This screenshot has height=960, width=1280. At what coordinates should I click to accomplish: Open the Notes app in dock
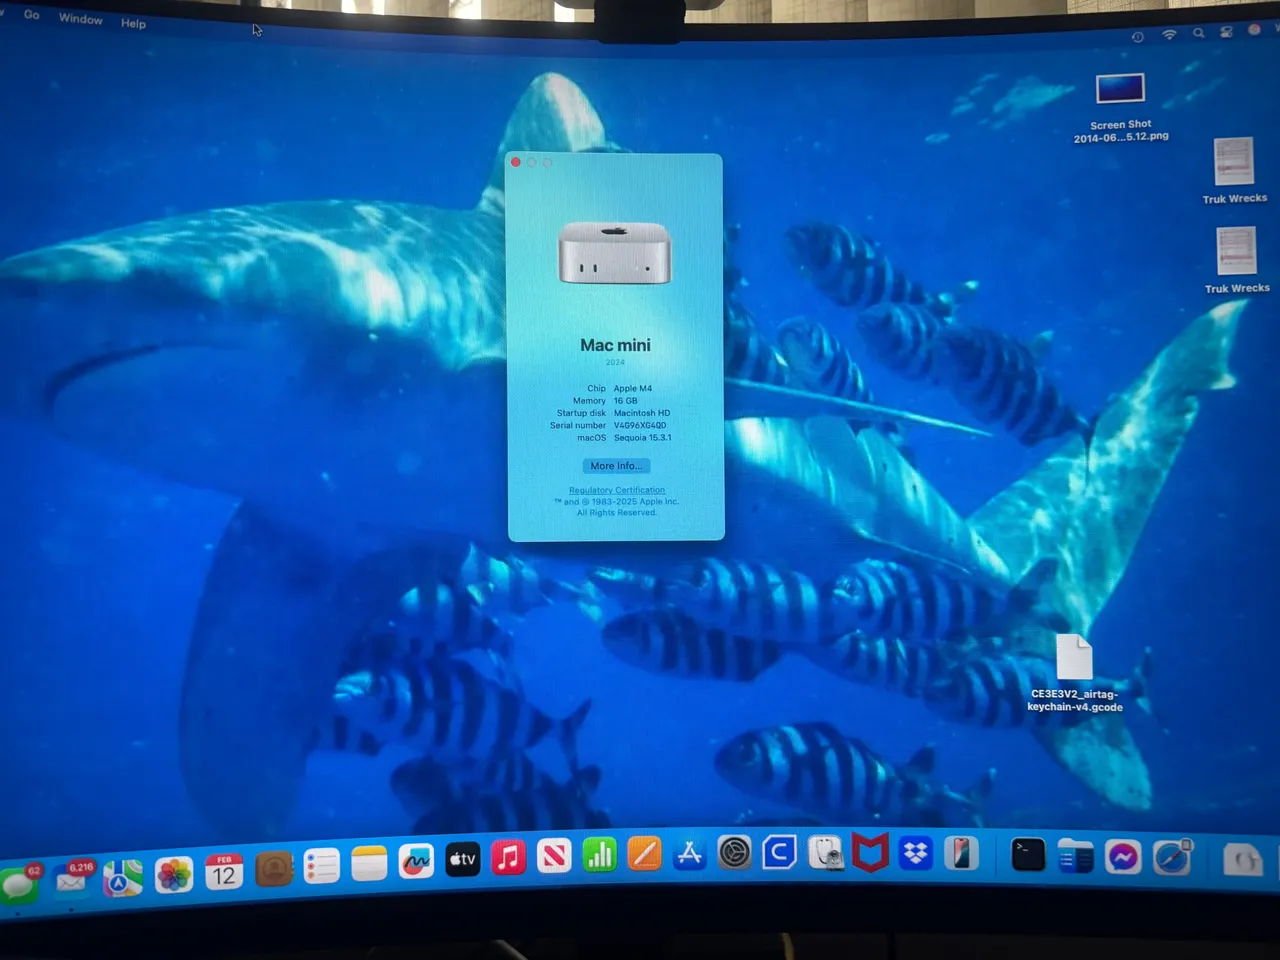click(x=369, y=863)
